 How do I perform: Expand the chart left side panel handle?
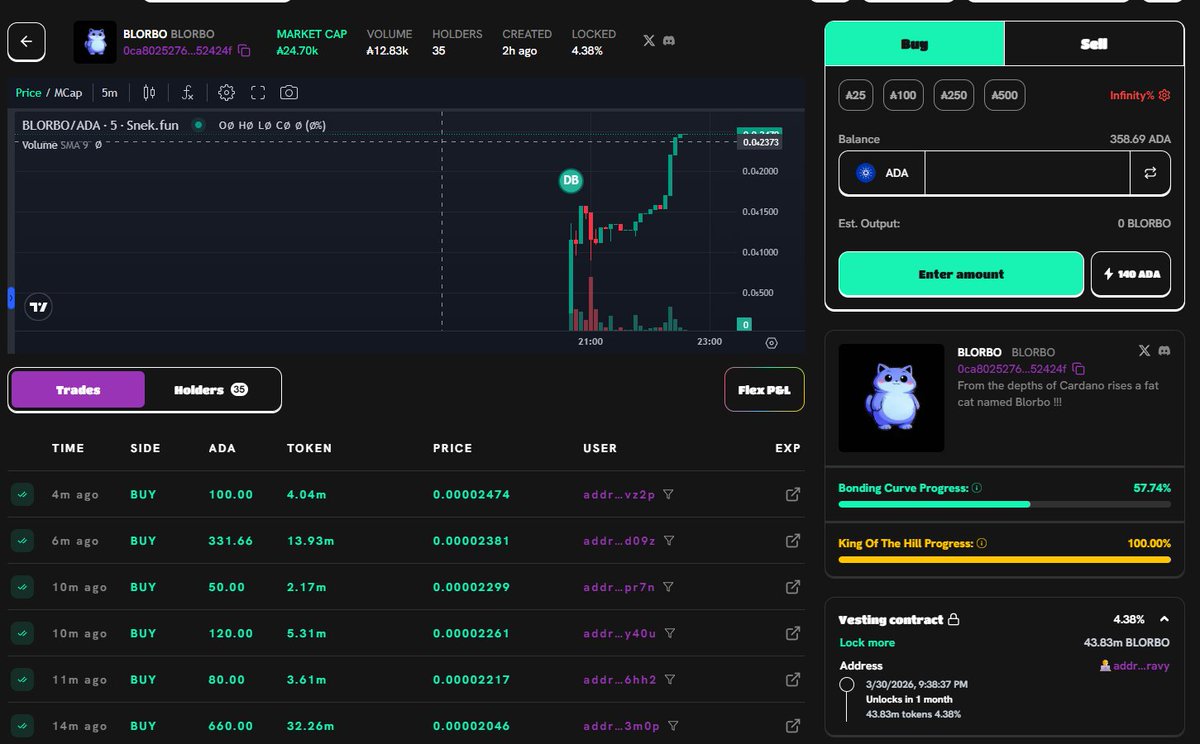click(x=11, y=297)
